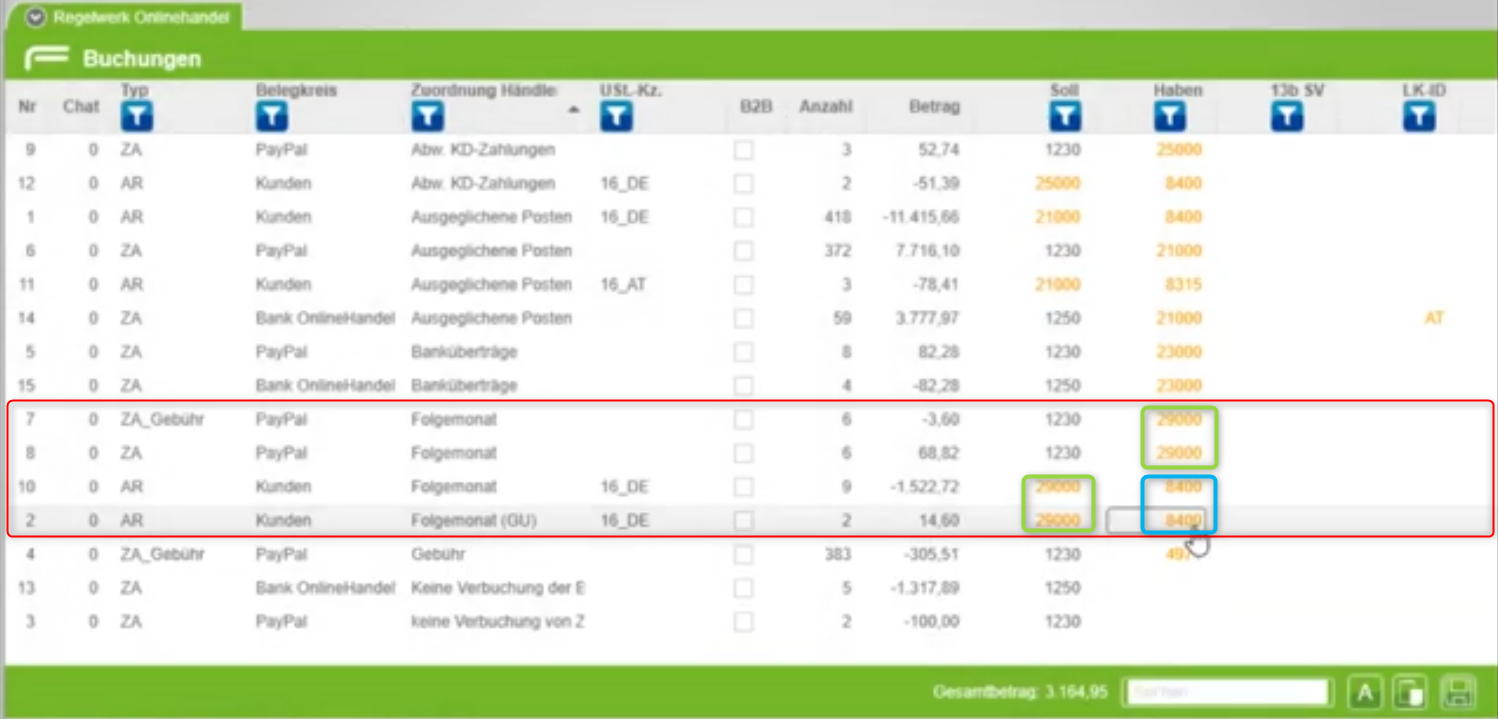Open the Haben column filter

click(x=1170, y=117)
